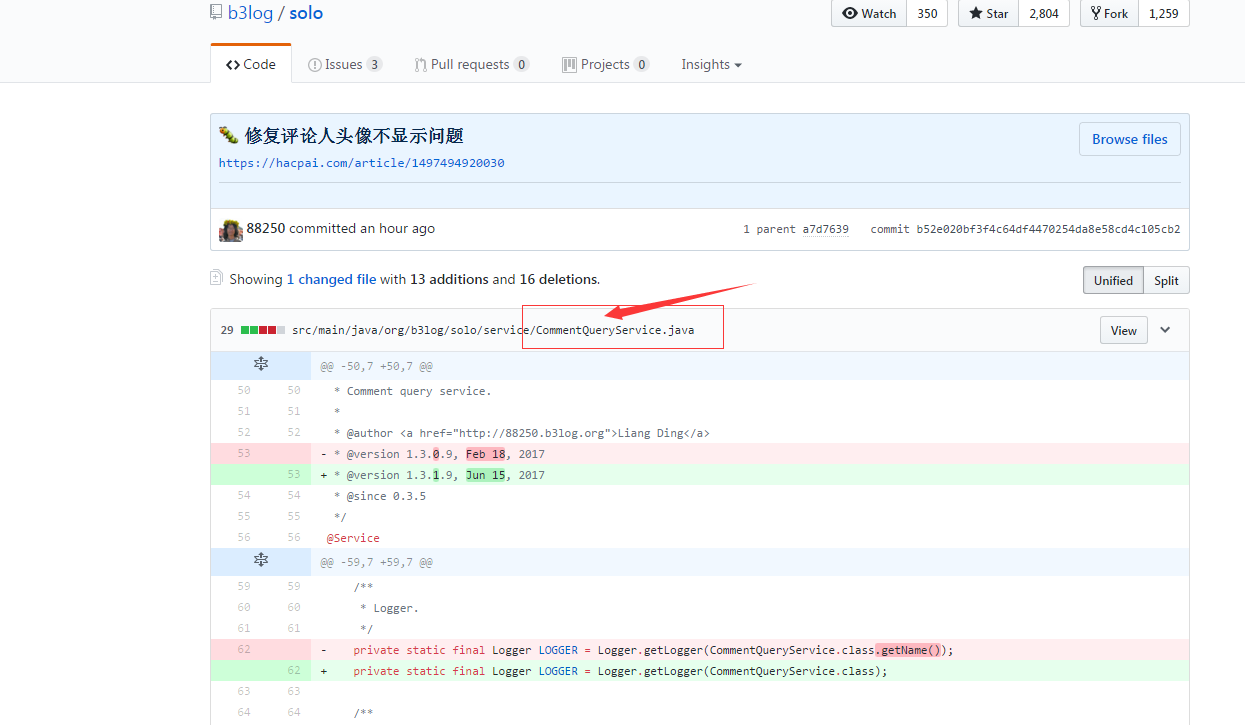Open the Insights dropdown menu
Viewport: 1245px width, 725px height.
(x=711, y=64)
